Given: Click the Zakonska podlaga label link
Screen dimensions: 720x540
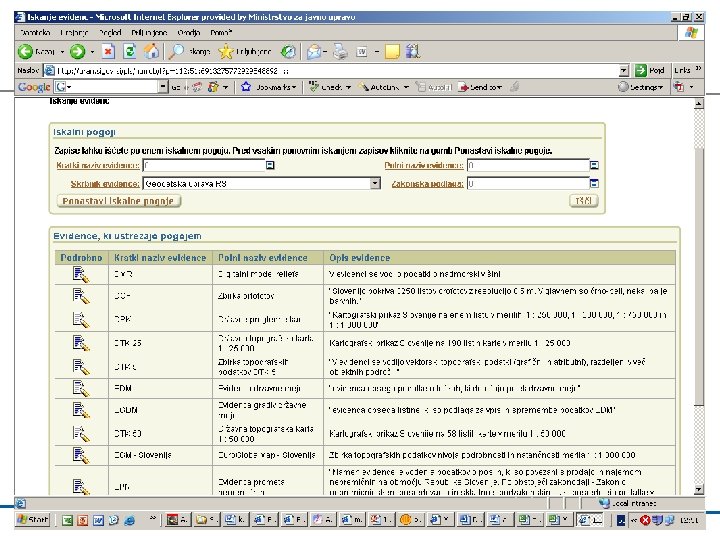Looking at the screenshot, I should coord(428,184).
